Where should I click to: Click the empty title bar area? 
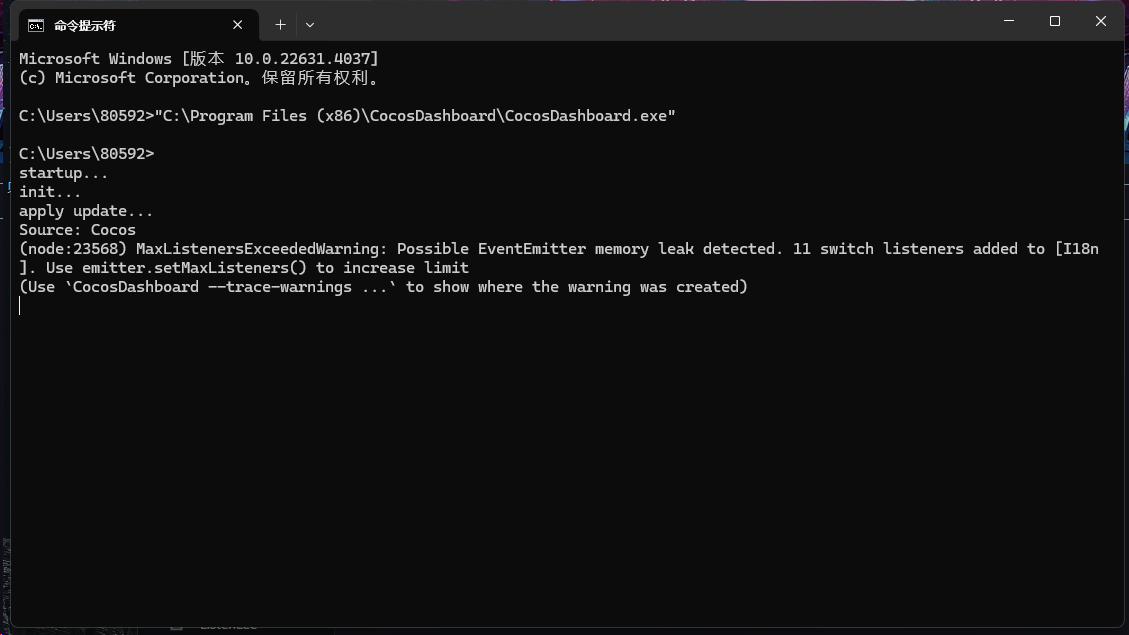pos(650,22)
